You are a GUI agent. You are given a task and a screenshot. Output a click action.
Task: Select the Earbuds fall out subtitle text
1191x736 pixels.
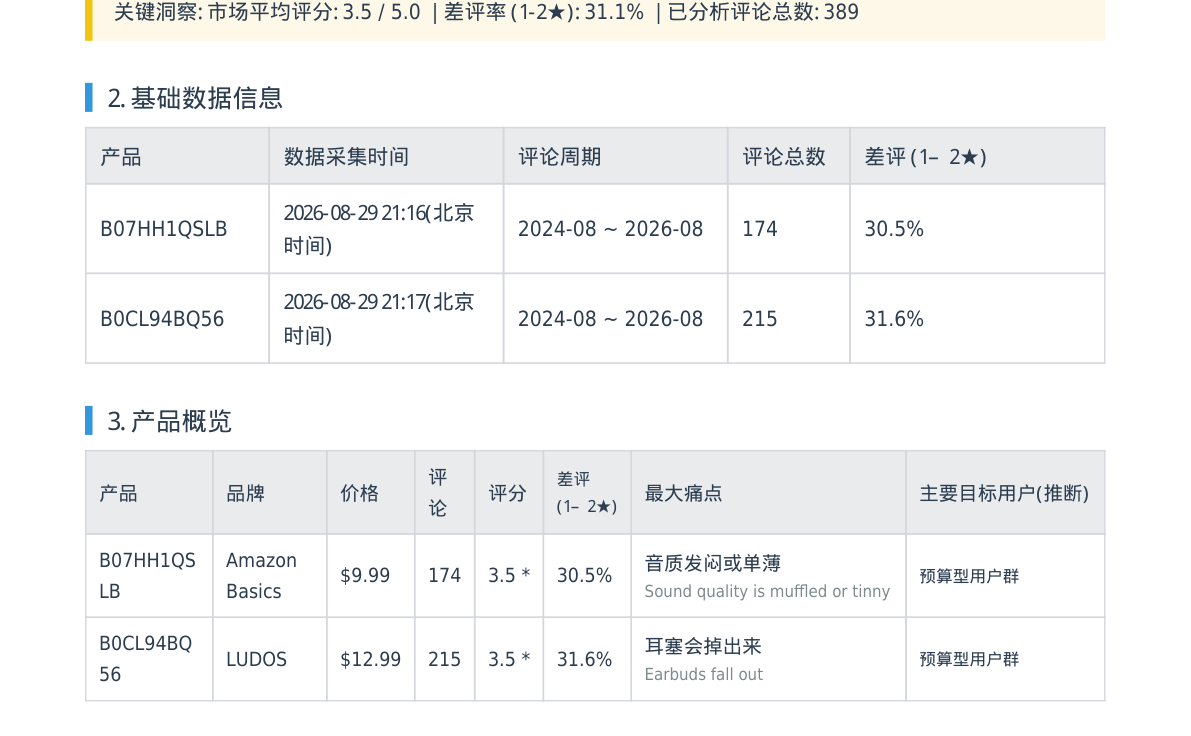tap(703, 674)
